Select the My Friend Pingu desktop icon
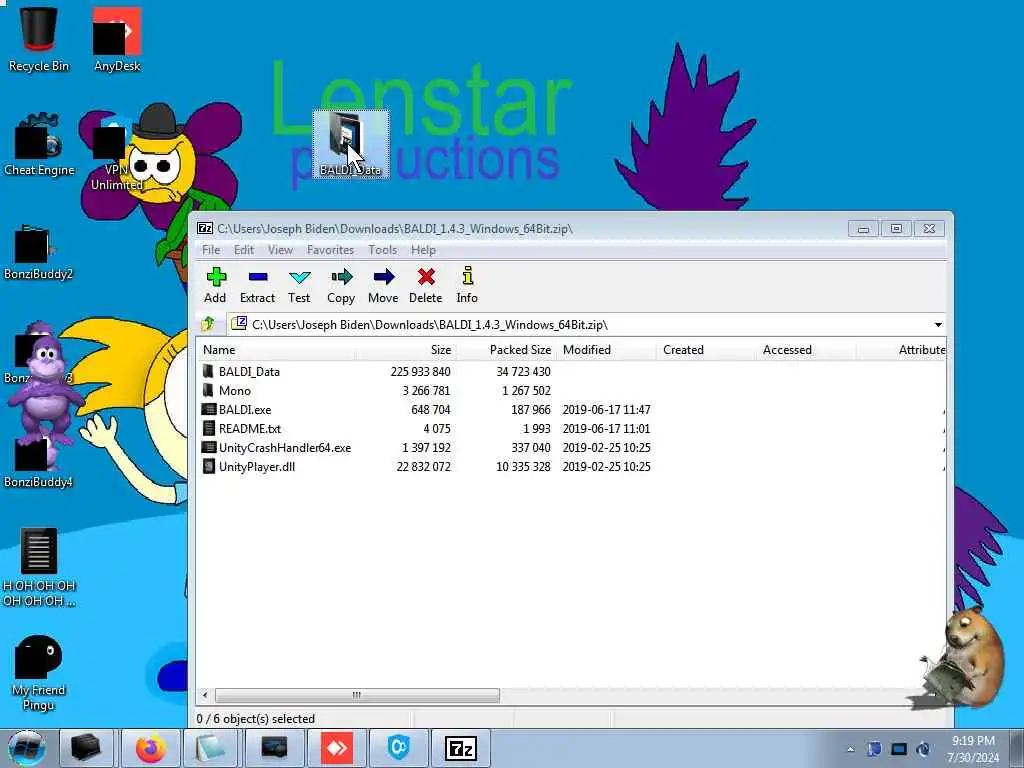1024x768 pixels. [x=39, y=673]
